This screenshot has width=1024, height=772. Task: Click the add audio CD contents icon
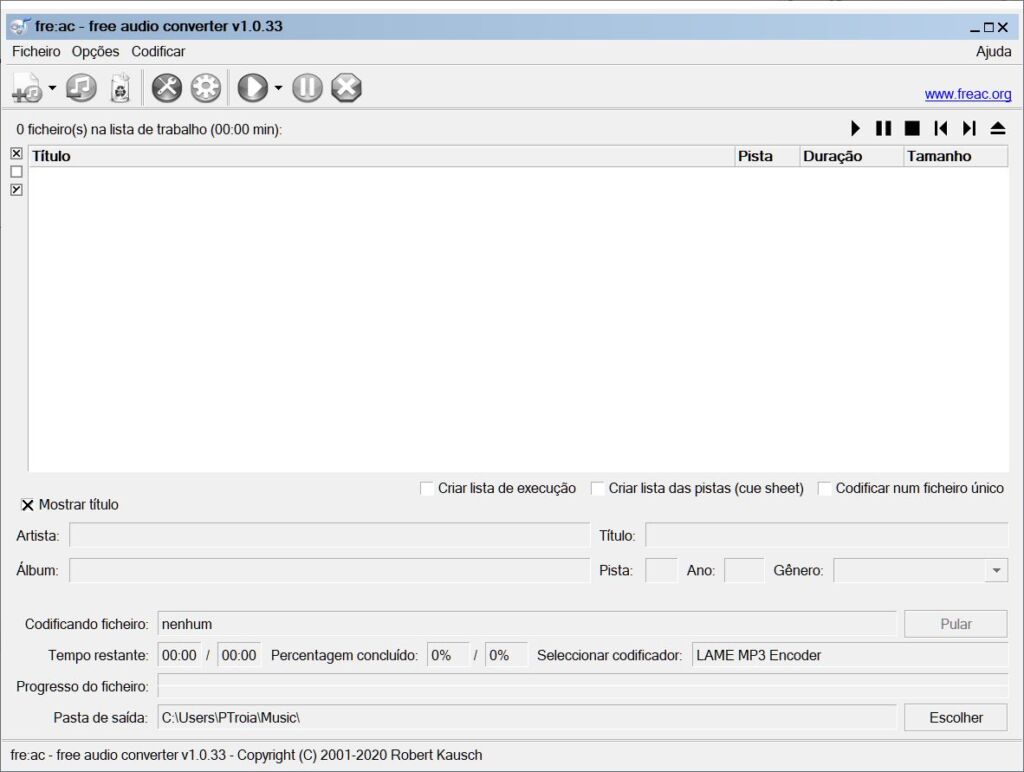(x=81, y=88)
